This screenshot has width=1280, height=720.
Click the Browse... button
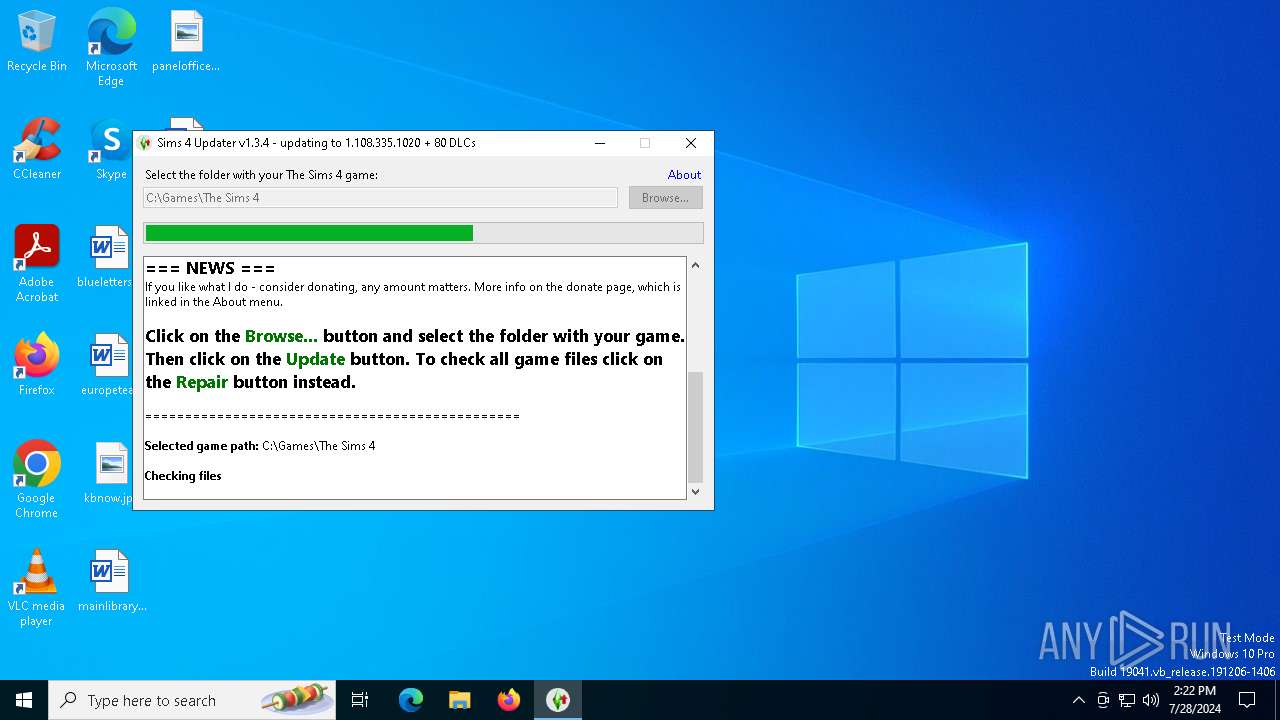(665, 198)
